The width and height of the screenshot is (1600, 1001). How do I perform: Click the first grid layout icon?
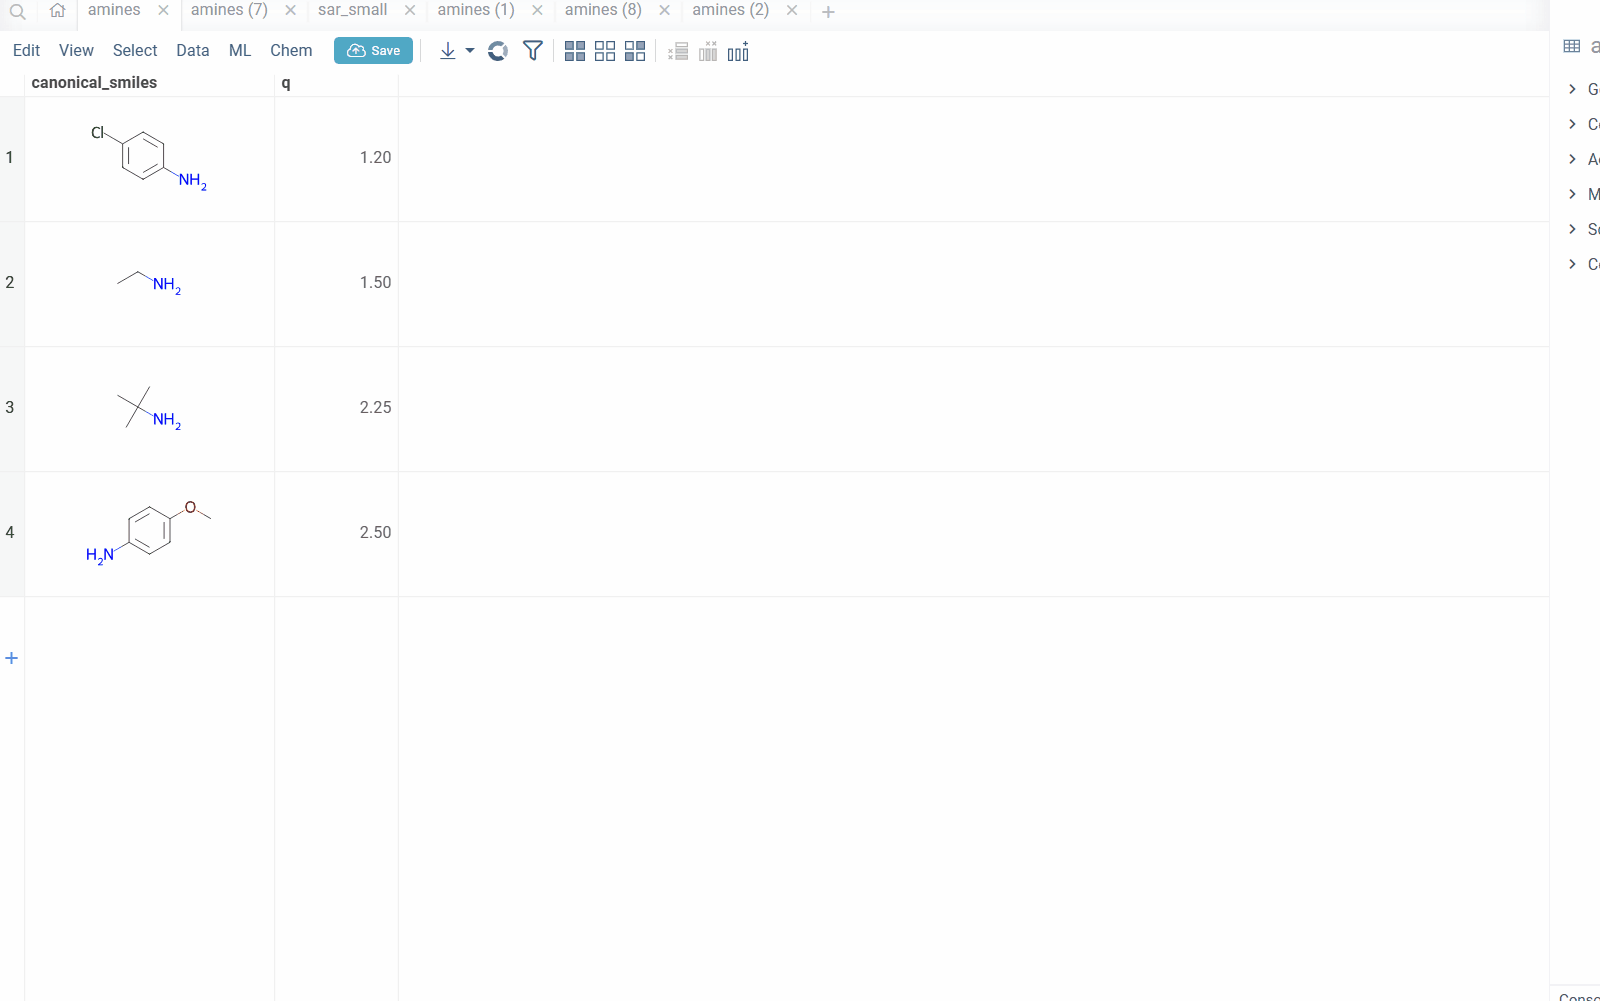(x=575, y=51)
